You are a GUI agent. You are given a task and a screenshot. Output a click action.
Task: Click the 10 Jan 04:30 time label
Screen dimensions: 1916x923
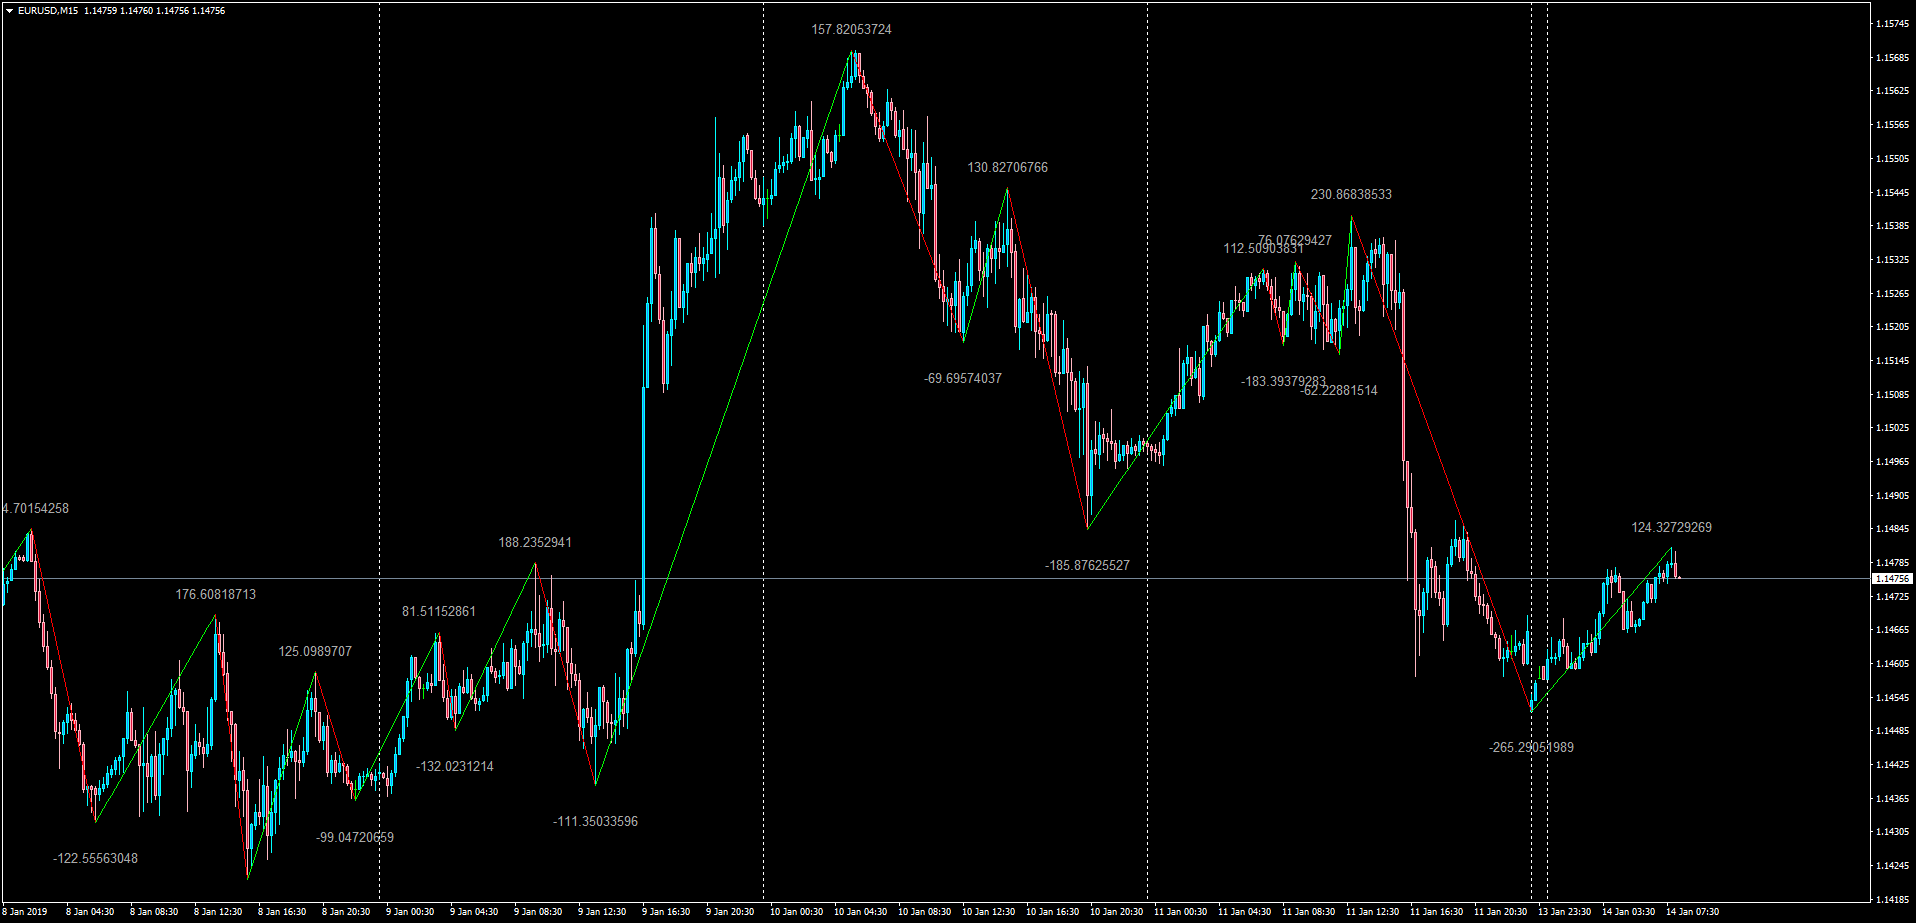(x=860, y=912)
